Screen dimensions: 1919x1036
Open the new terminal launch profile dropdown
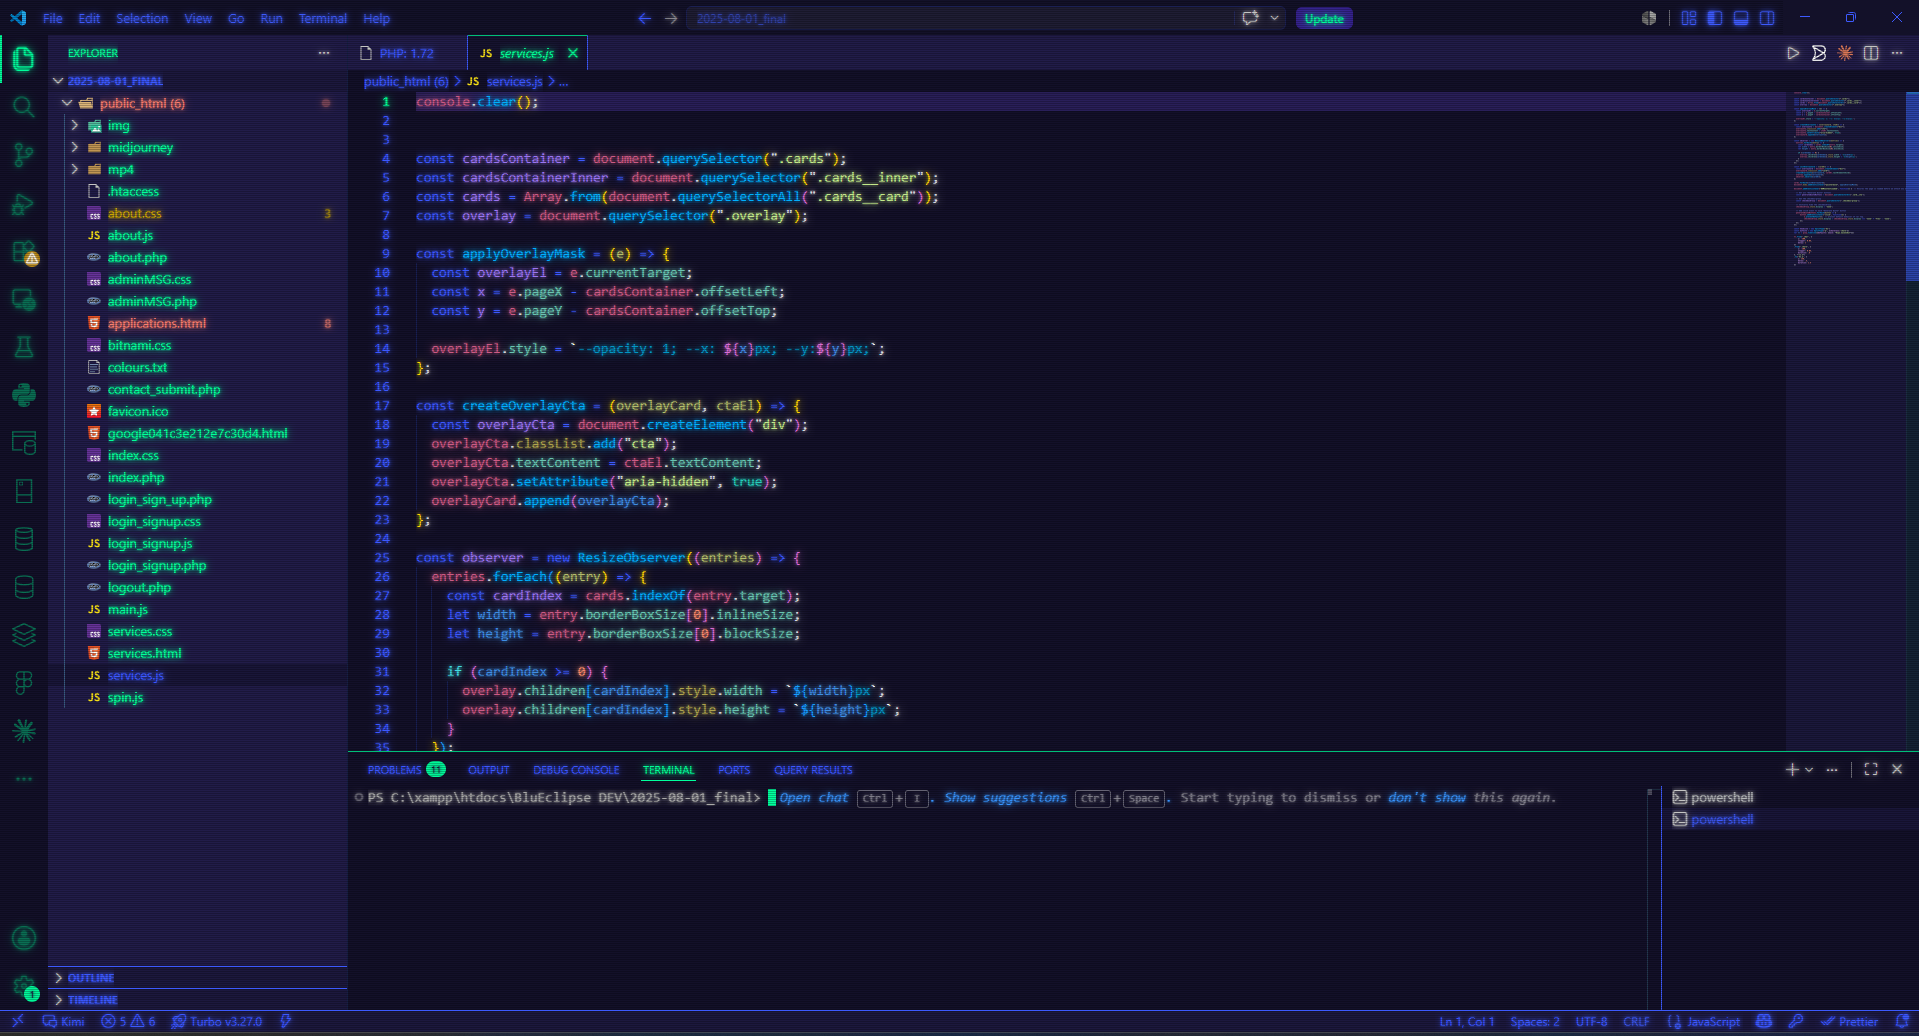(1809, 769)
